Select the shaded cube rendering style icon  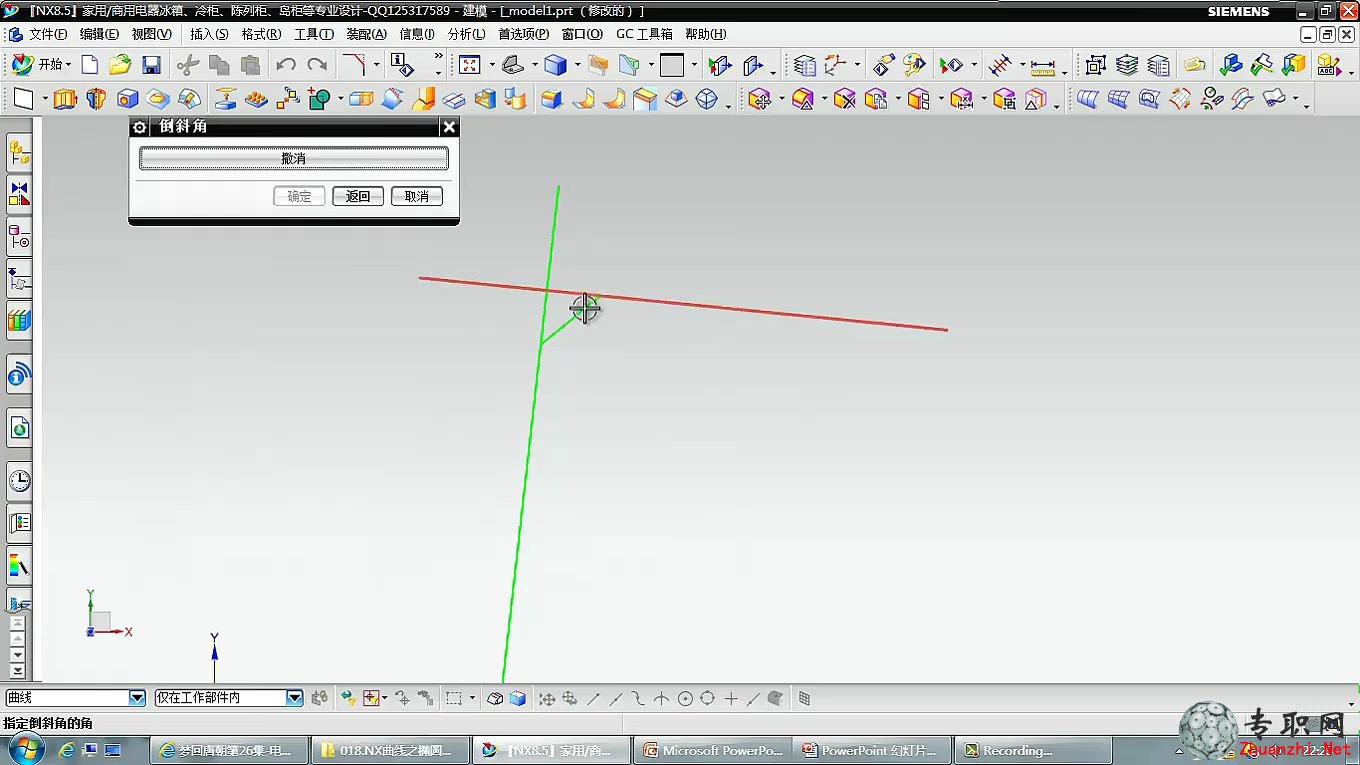click(555, 65)
